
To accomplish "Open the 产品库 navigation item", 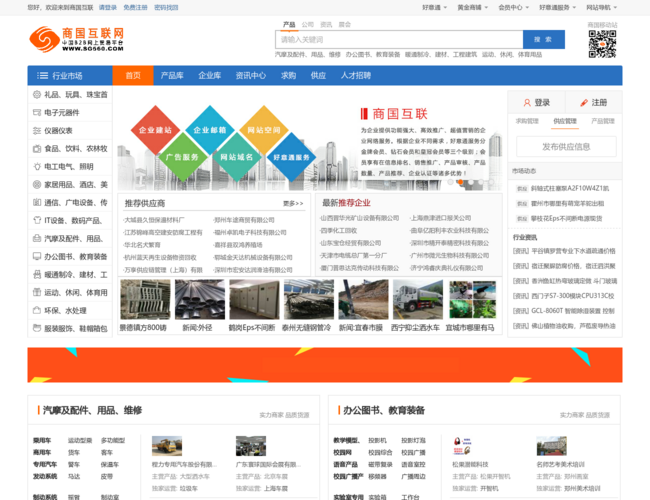I will (172, 75).
